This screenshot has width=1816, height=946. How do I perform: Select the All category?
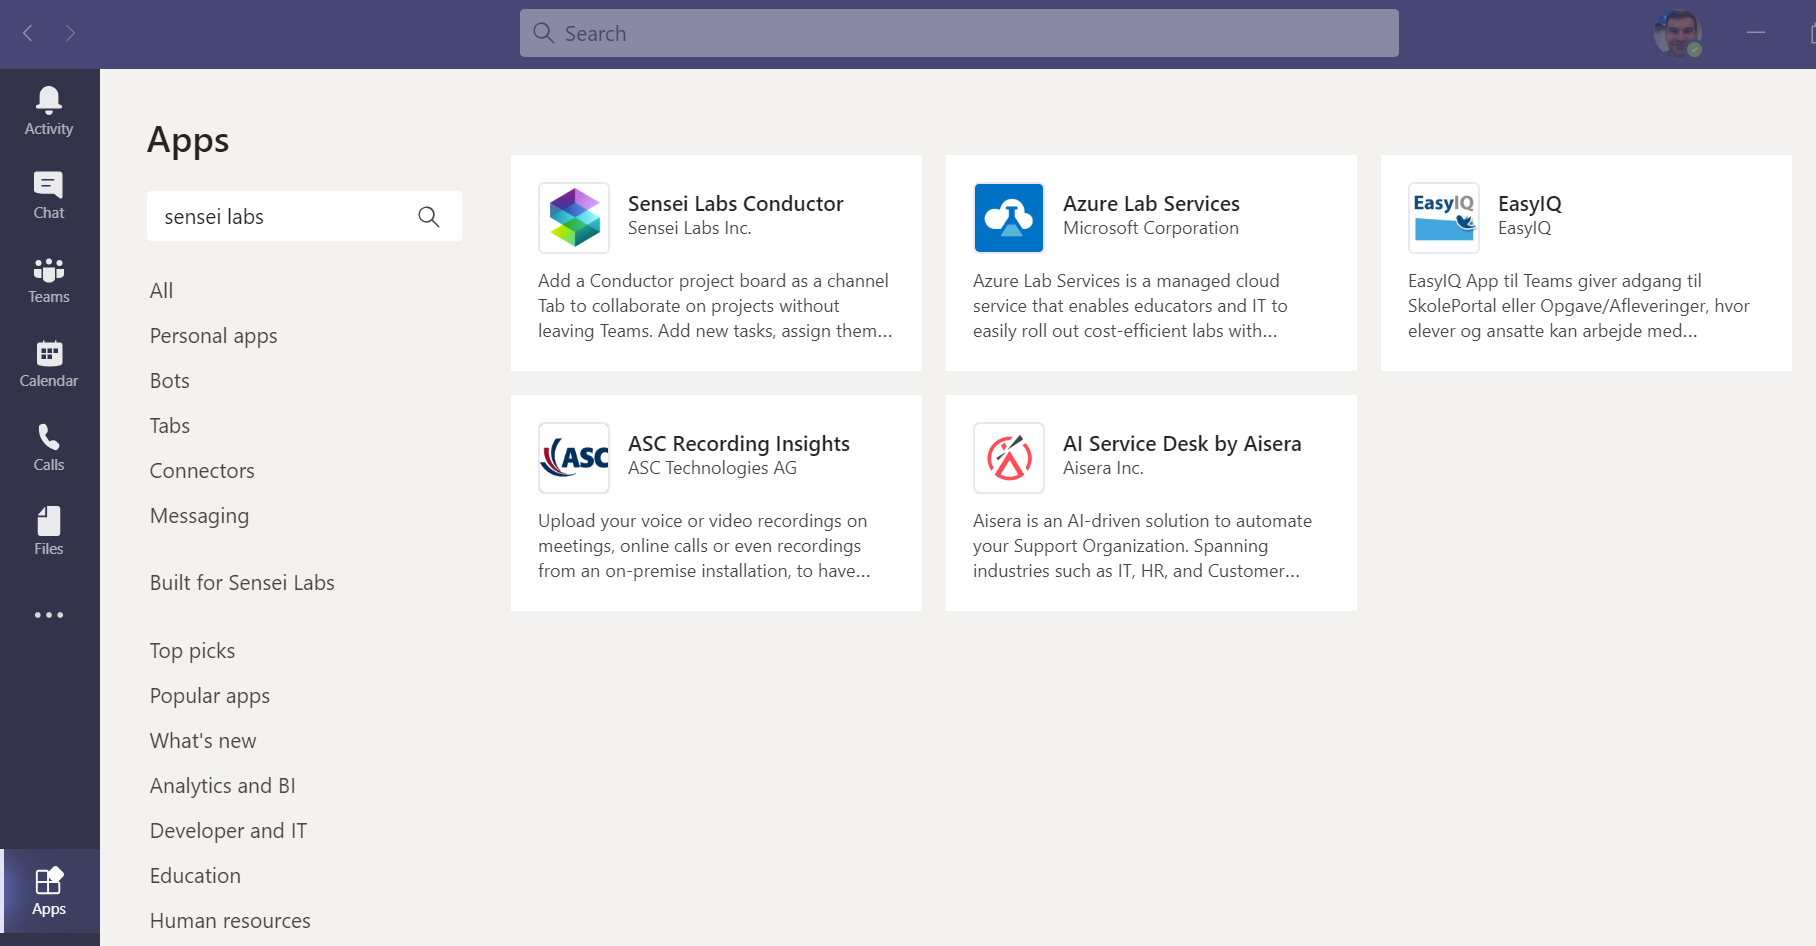(x=161, y=291)
